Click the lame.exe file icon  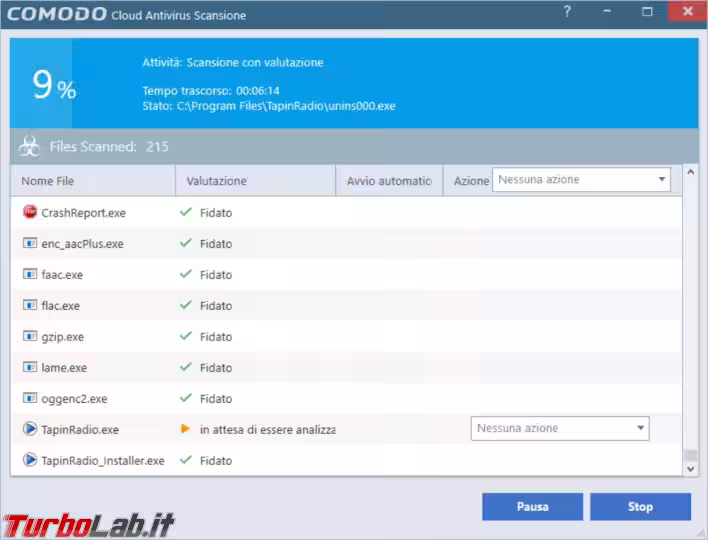coord(30,367)
